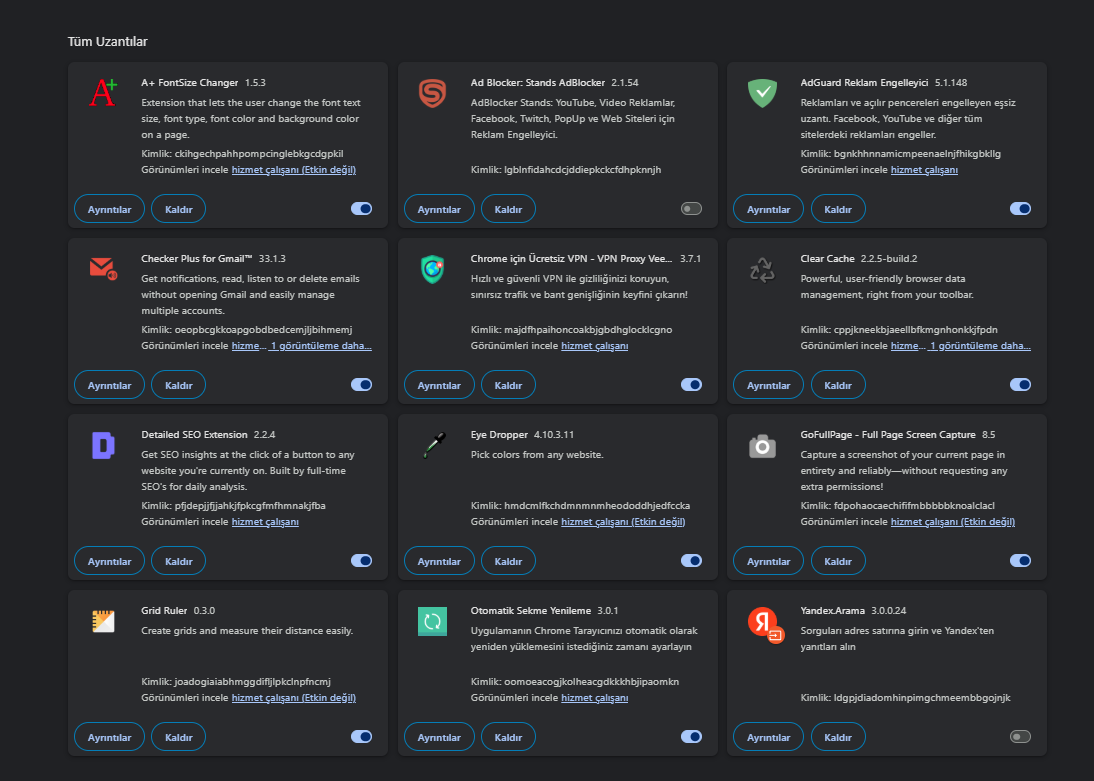Viewport: 1094px width, 781px height.
Task: Open Ayrıntılar for A+ FontSize Changer
Action: point(110,209)
